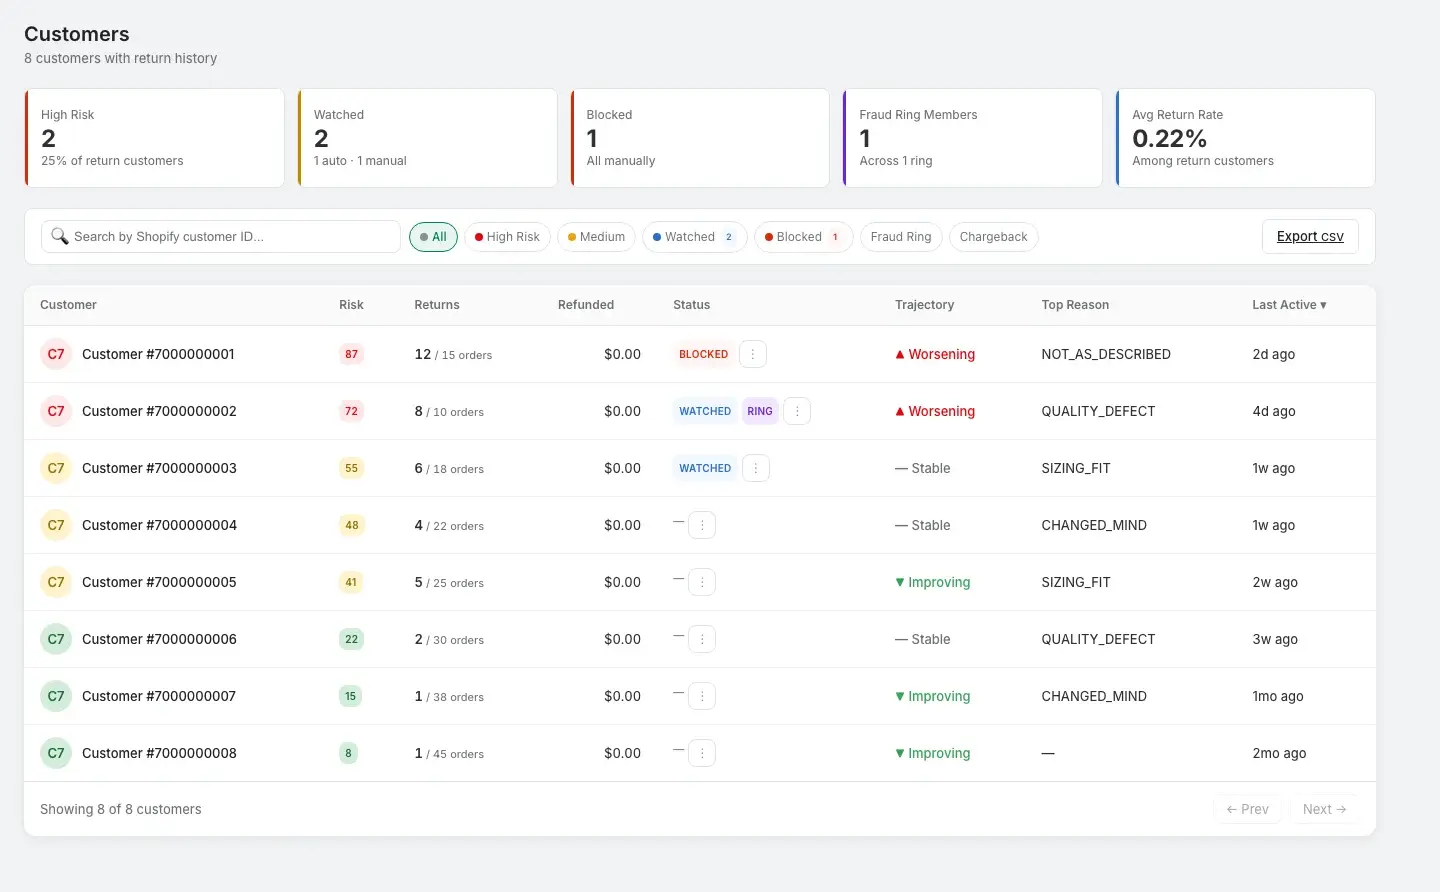Toggle the Watched filter chip

[x=694, y=237]
